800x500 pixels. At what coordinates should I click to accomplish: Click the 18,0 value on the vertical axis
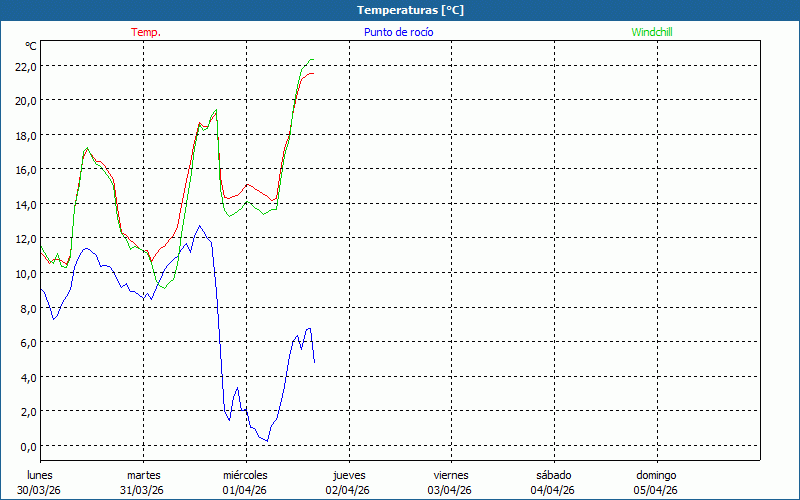25,135
